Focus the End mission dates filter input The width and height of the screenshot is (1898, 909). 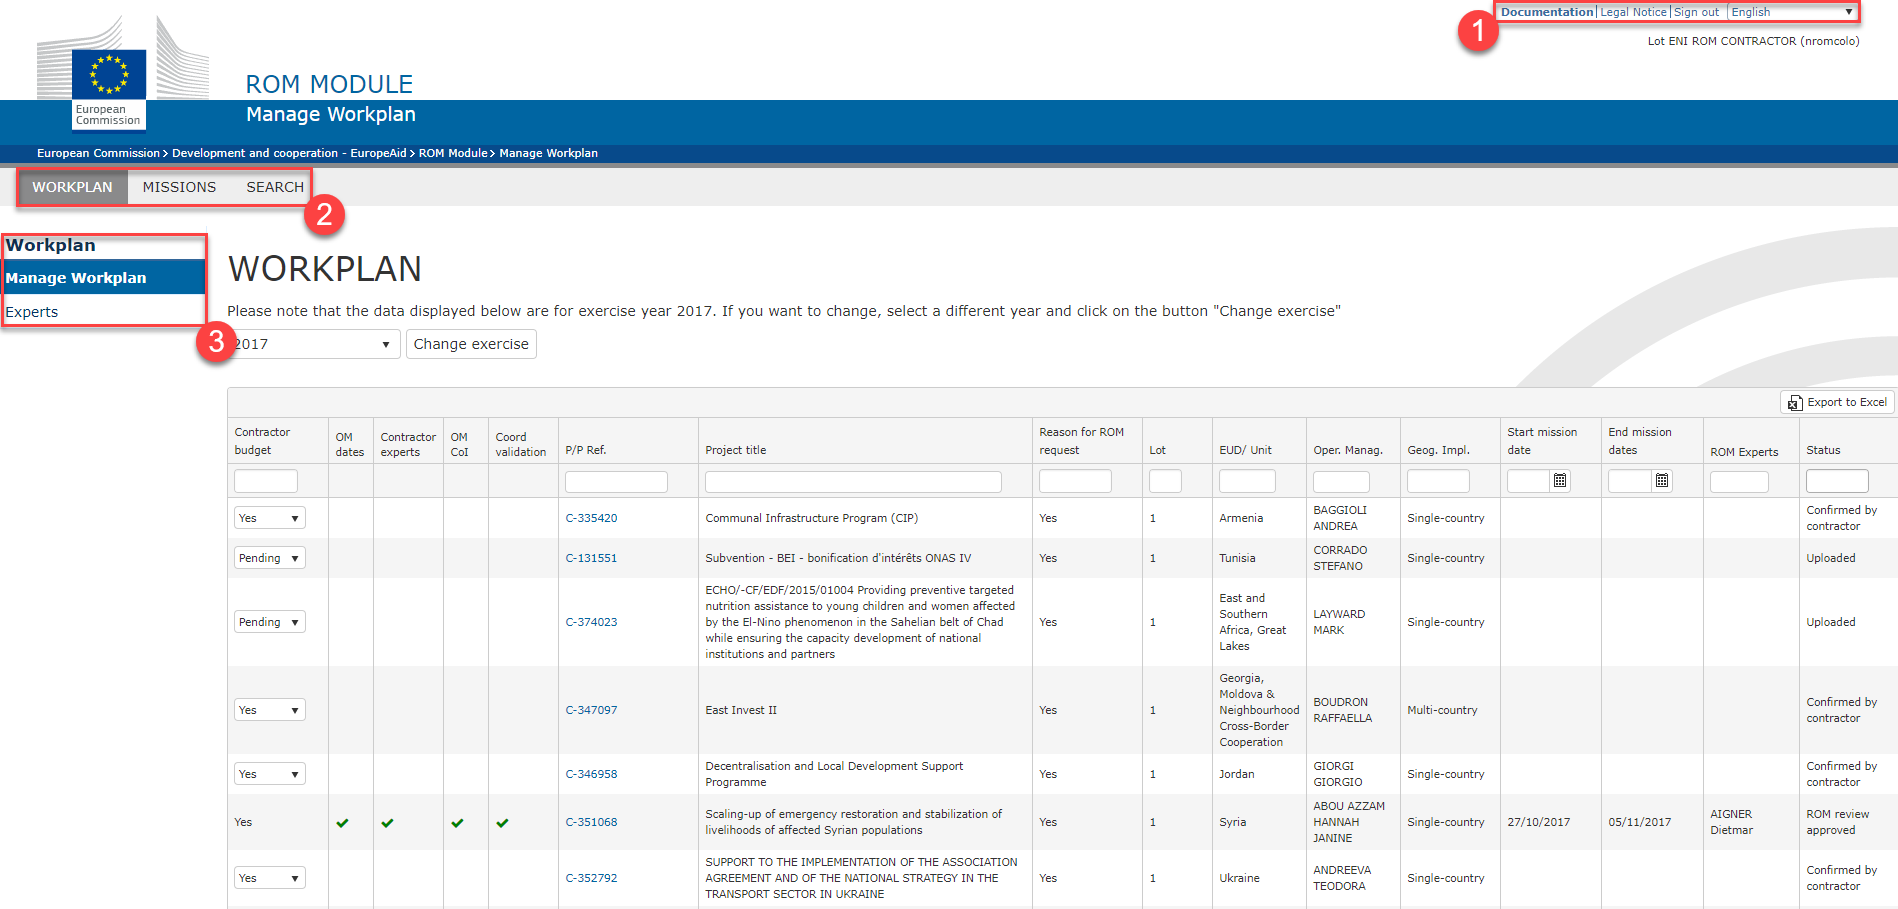click(x=1630, y=481)
